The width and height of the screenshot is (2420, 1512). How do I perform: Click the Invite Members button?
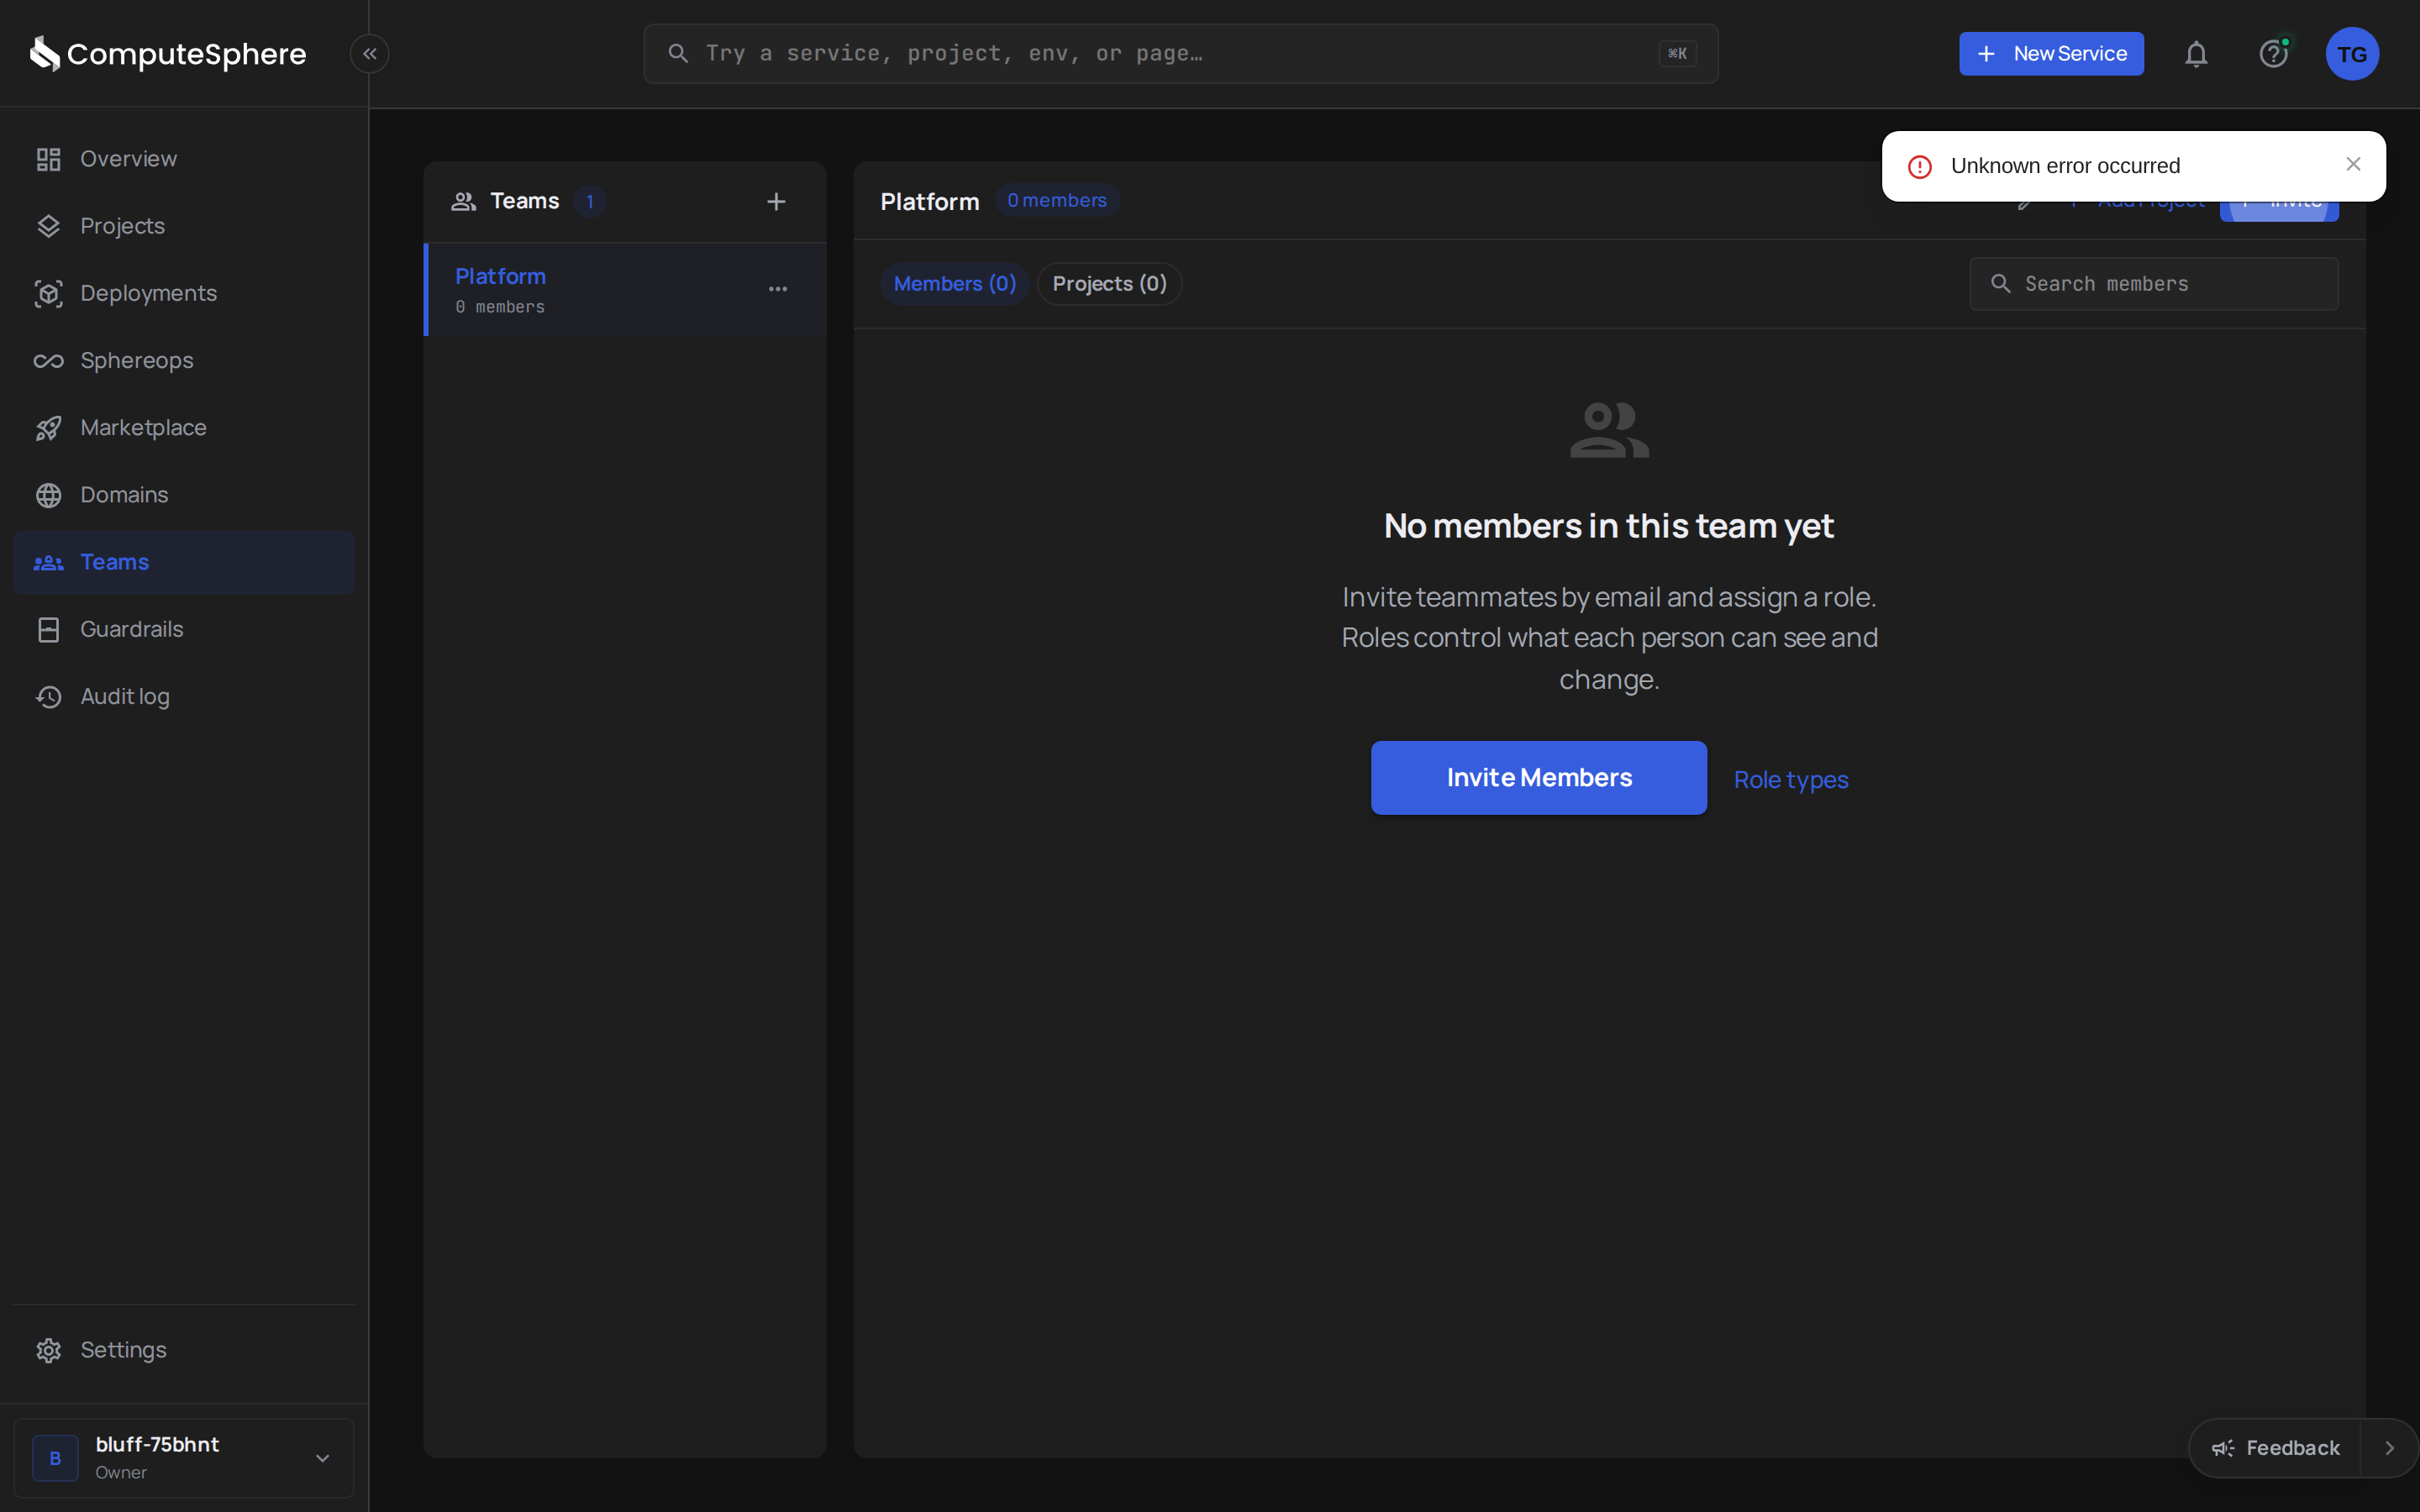pyautogui.click(x=1539, y=778)
